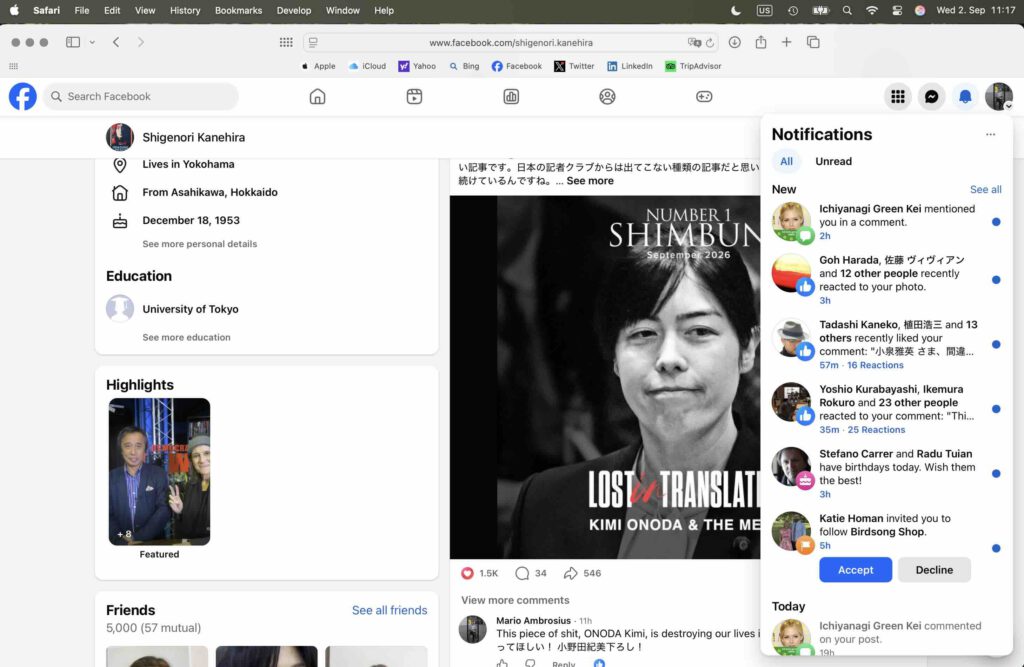Viewport: 1024px width, 667px height.
Task: Open the Lost in Translation post image
Action: click(x=605, y=377)
